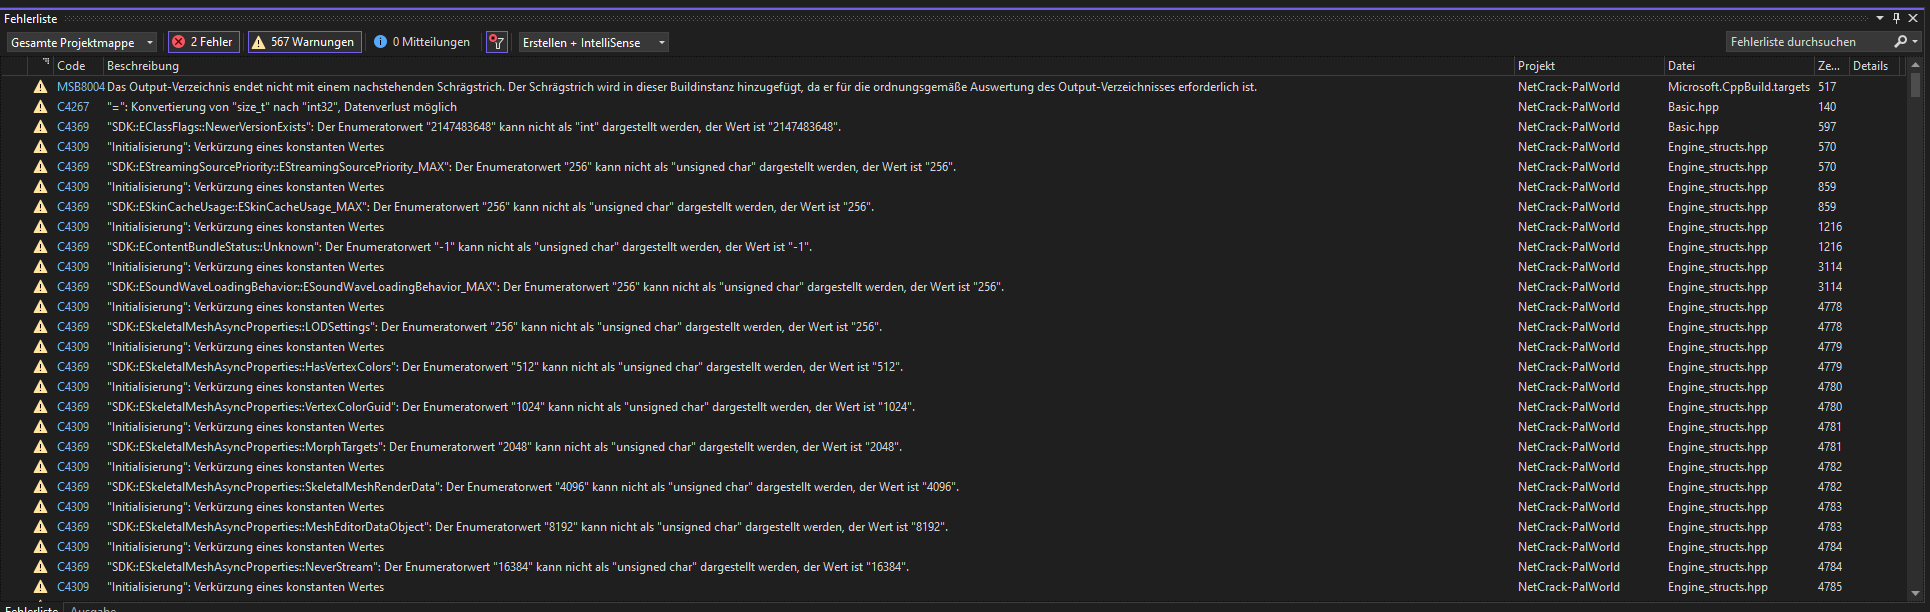Open the Erstellen + IntelliSense source dropdown
Image resolution: width=1930 pixels, height=612 pixels.
[x=593, y=42]
